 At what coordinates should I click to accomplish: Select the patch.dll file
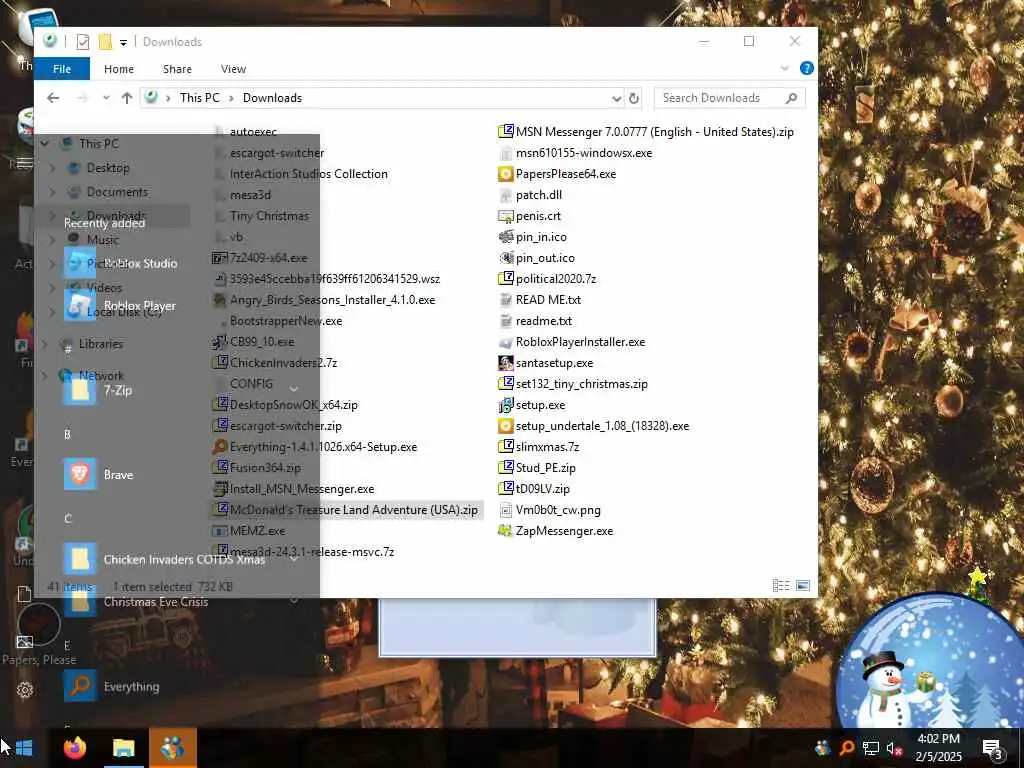[530, 195]
